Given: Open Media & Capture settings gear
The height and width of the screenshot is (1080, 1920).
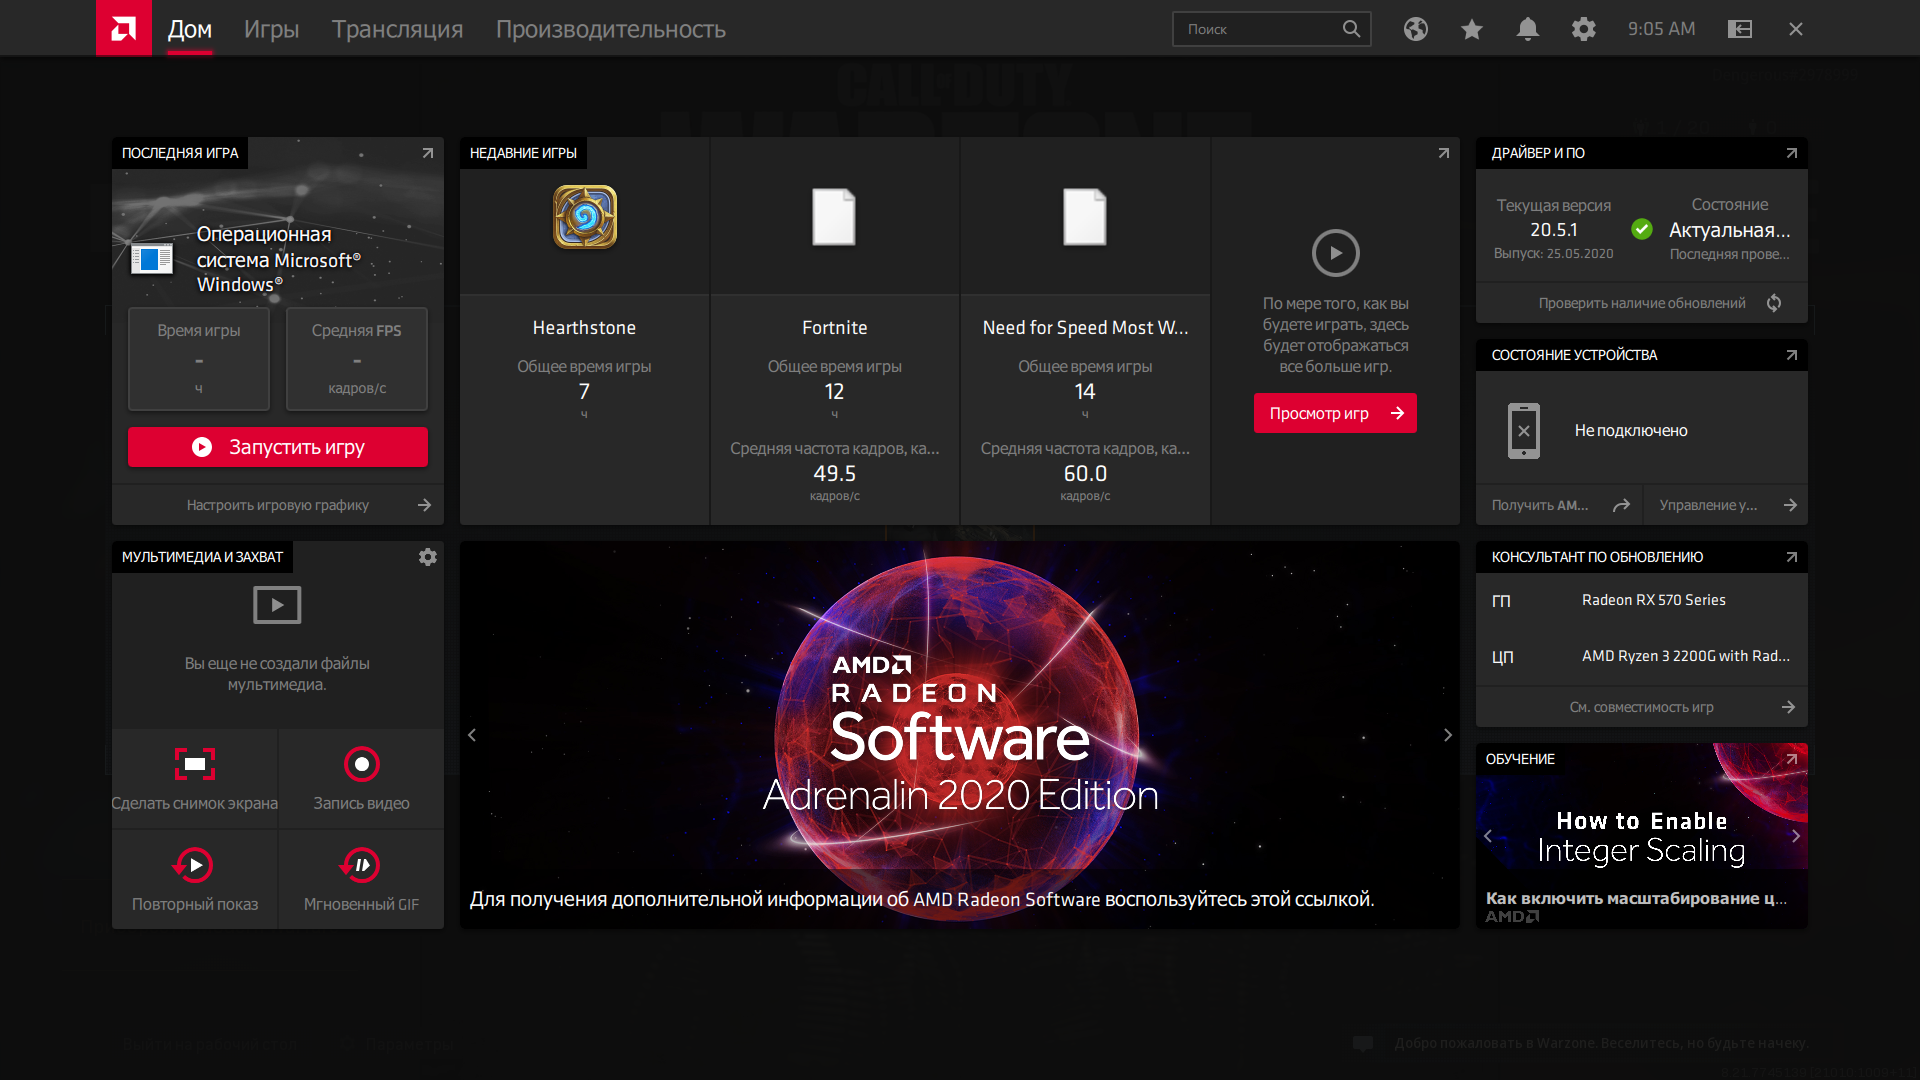Looking at the screenshot, I should pos(428,557).
